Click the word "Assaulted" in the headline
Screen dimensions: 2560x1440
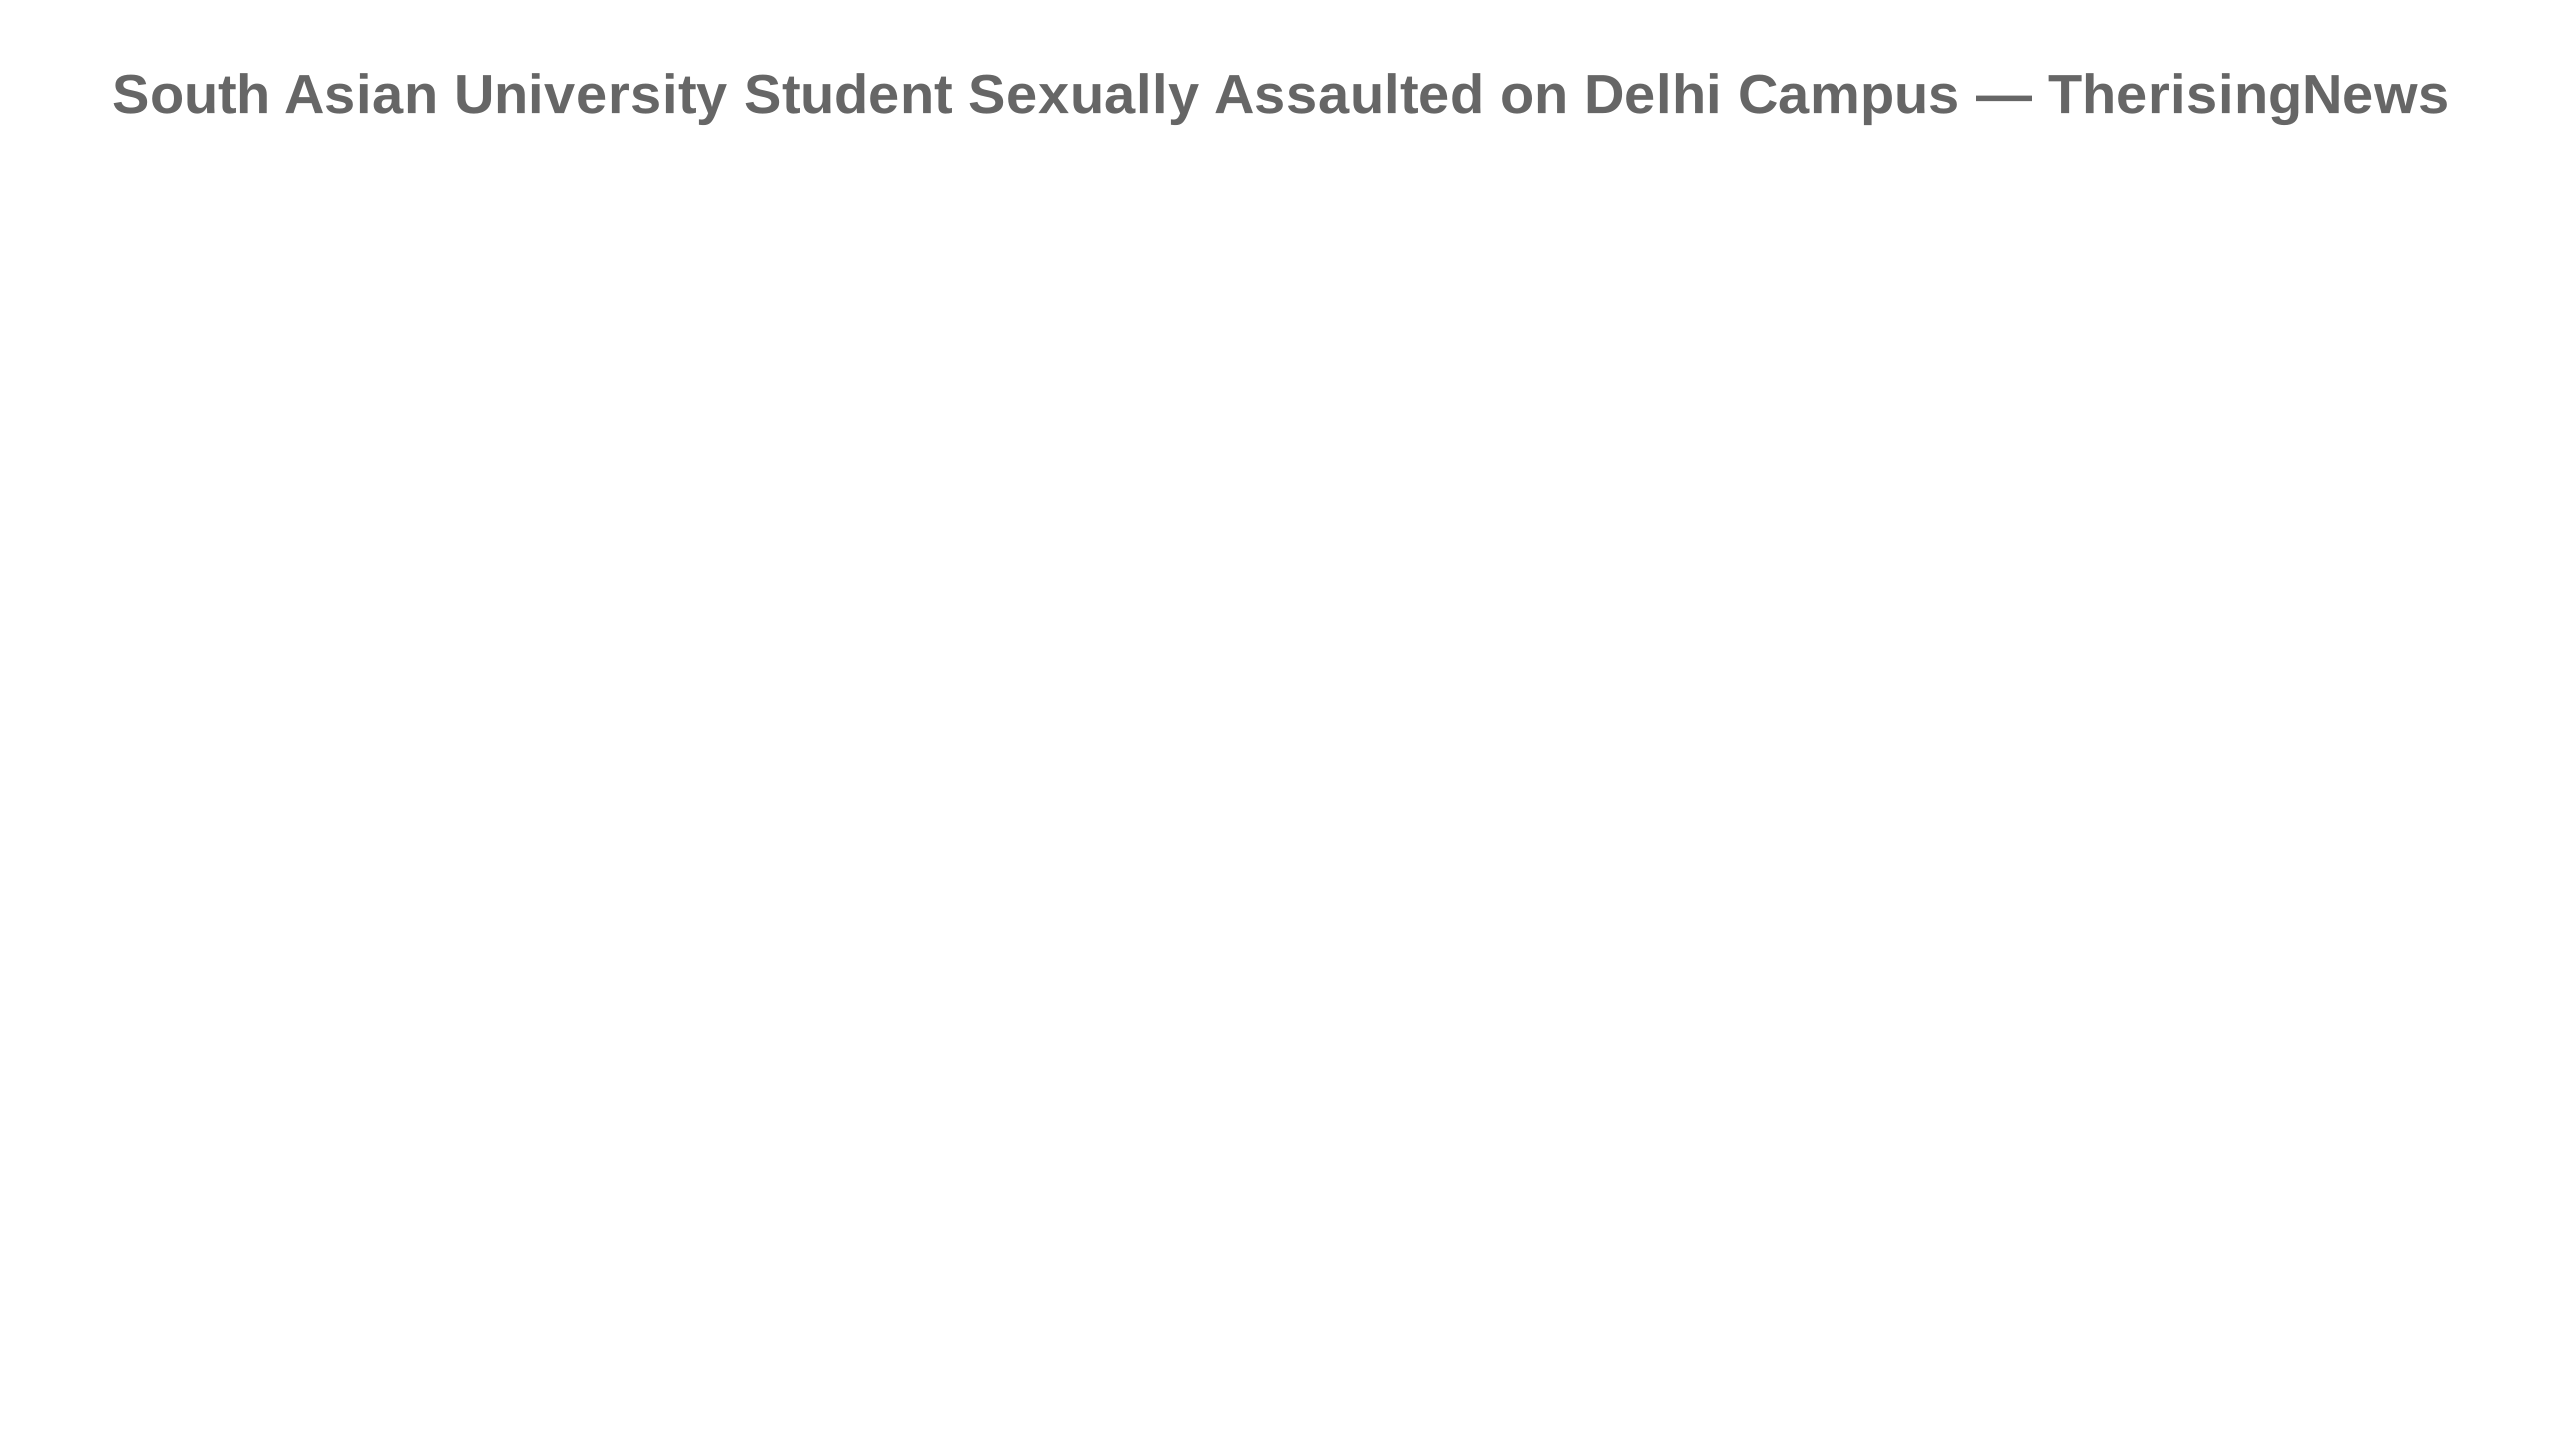1349,95
